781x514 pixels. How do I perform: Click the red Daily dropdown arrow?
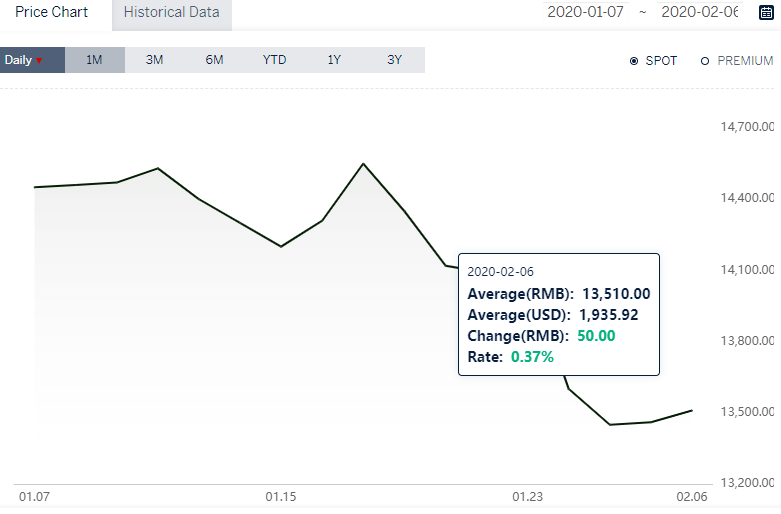[39, 61]
